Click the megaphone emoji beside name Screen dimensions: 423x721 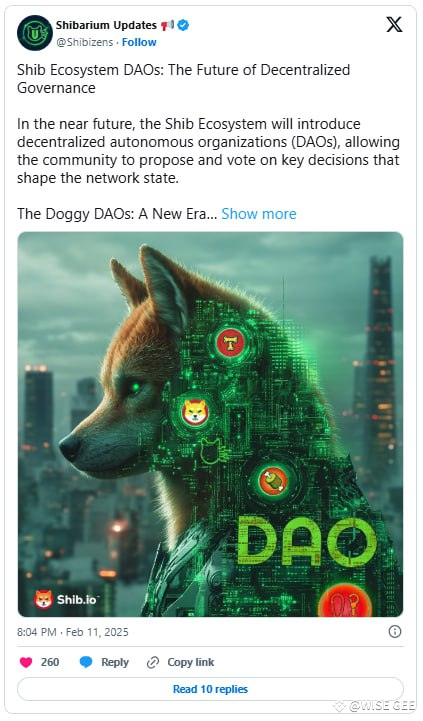168,25
